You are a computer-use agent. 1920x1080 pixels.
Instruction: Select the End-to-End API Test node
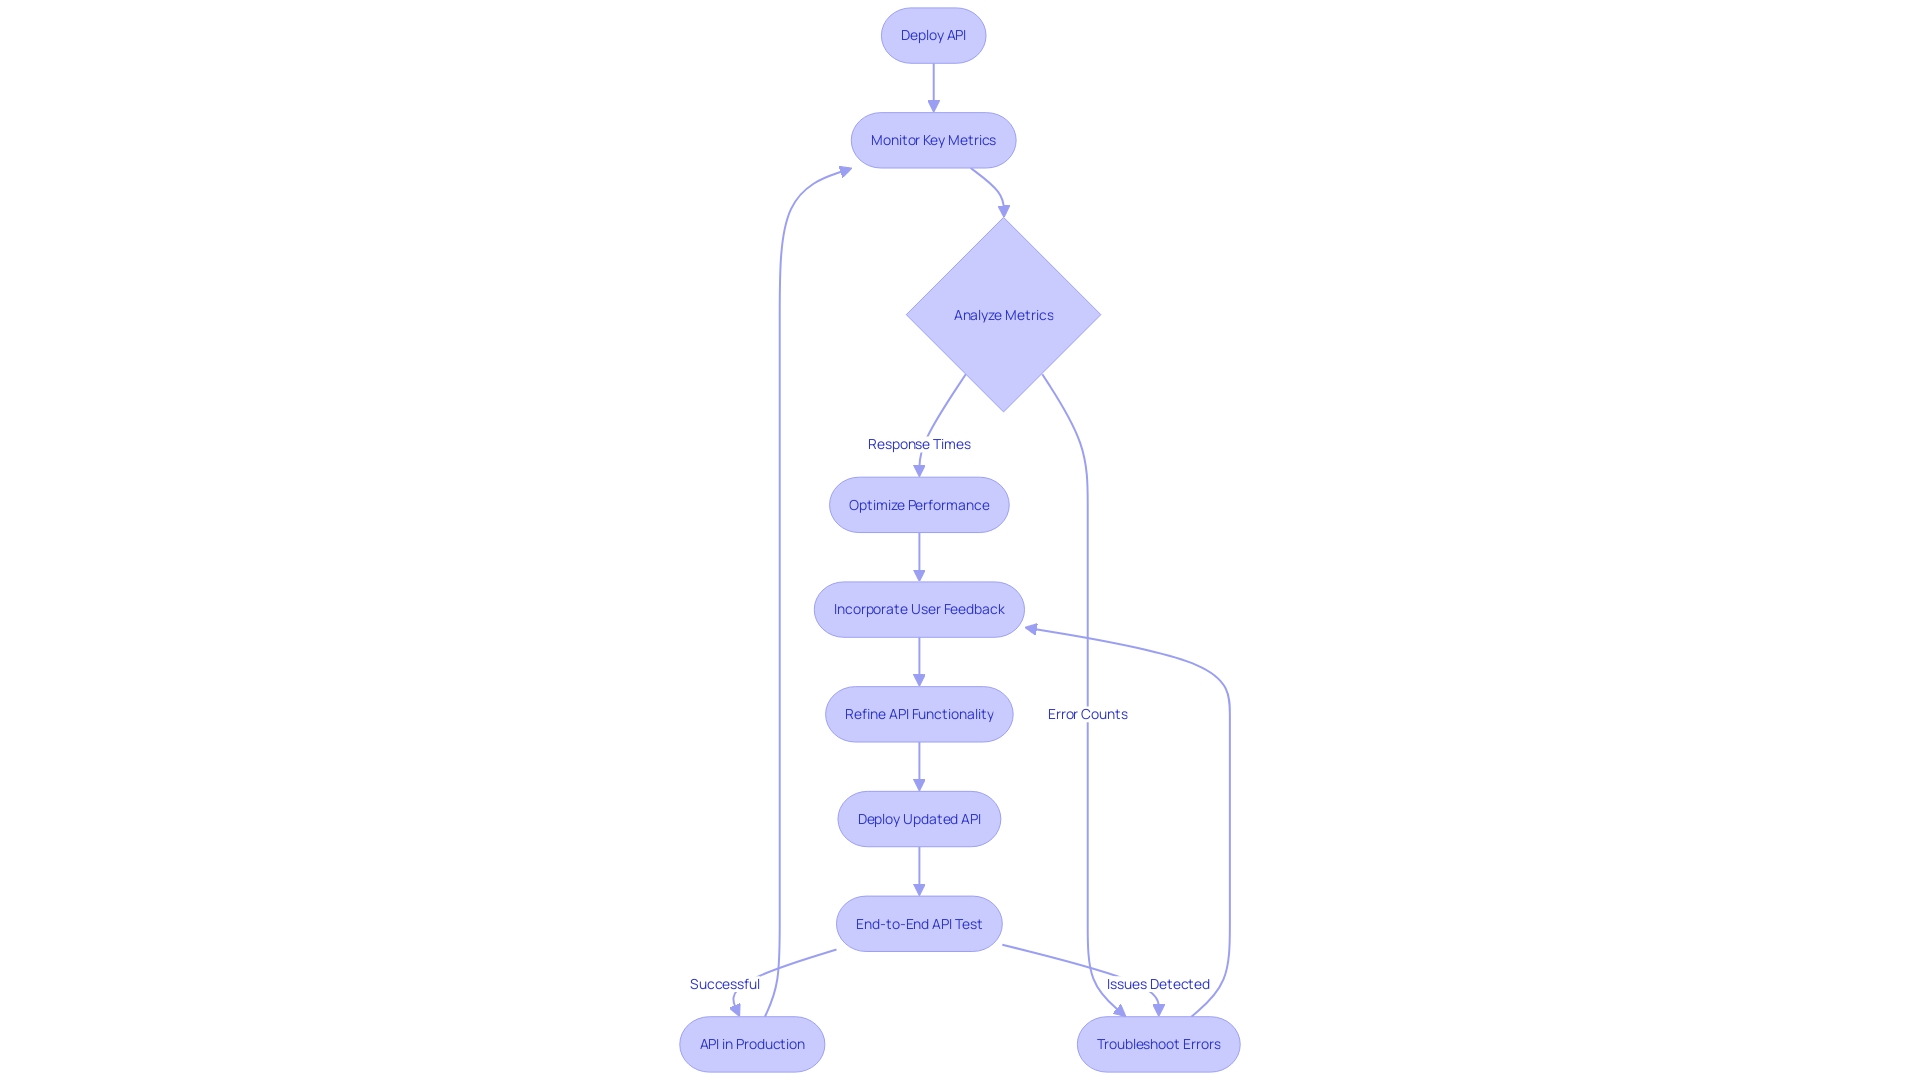[919, 923]
